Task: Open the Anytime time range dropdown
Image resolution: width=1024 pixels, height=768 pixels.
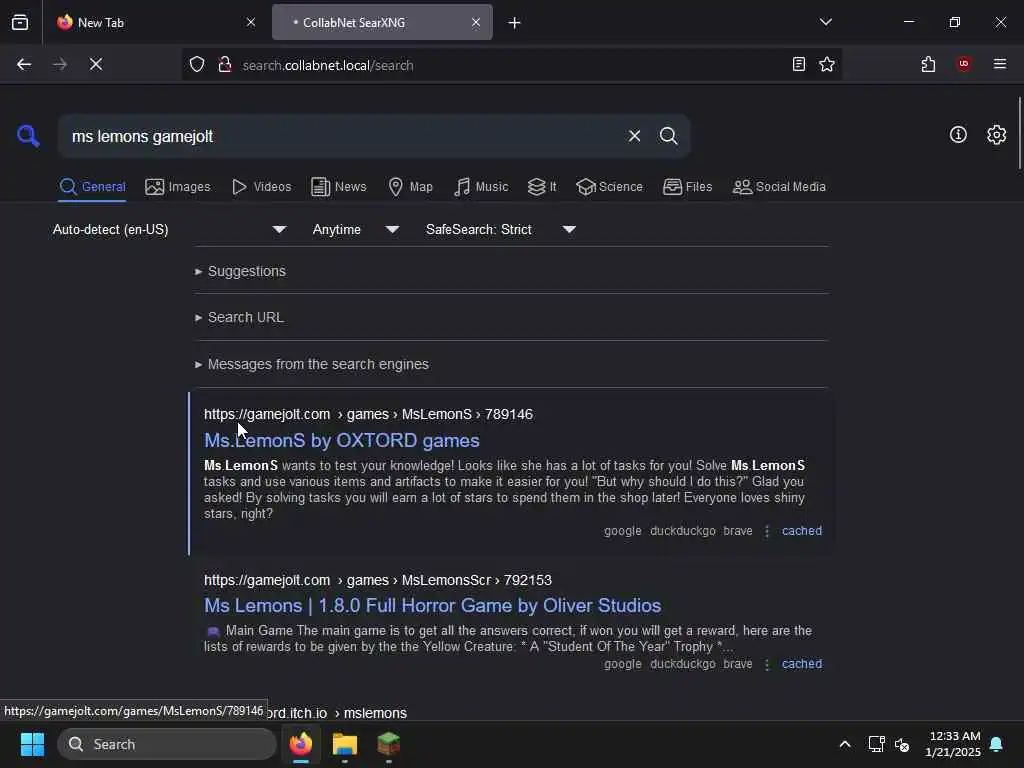Action: [x=356, y=229]
